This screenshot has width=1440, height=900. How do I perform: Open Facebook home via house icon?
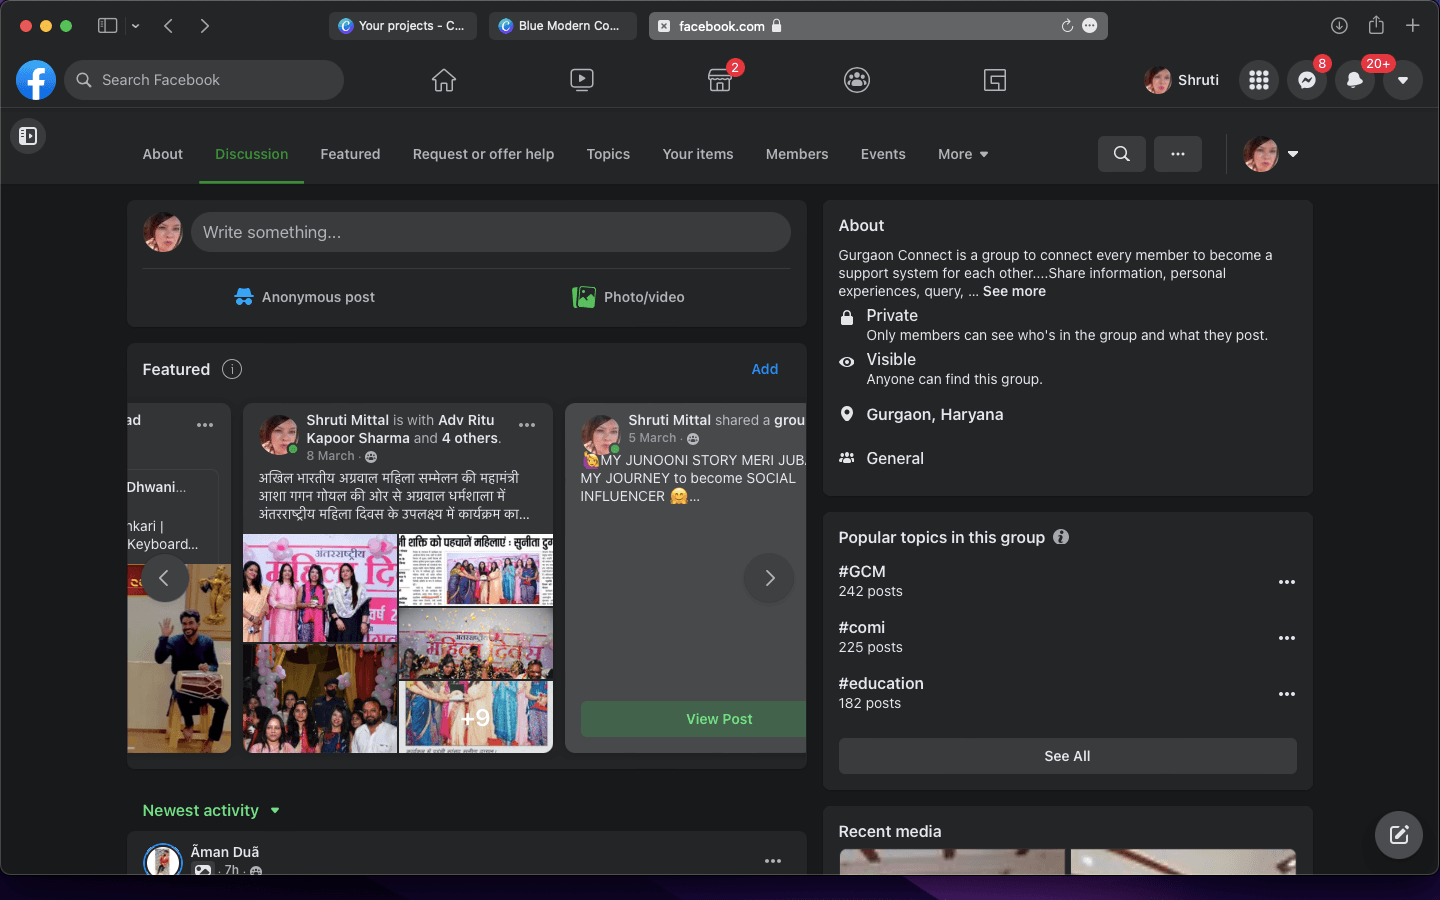coord(444,80)
